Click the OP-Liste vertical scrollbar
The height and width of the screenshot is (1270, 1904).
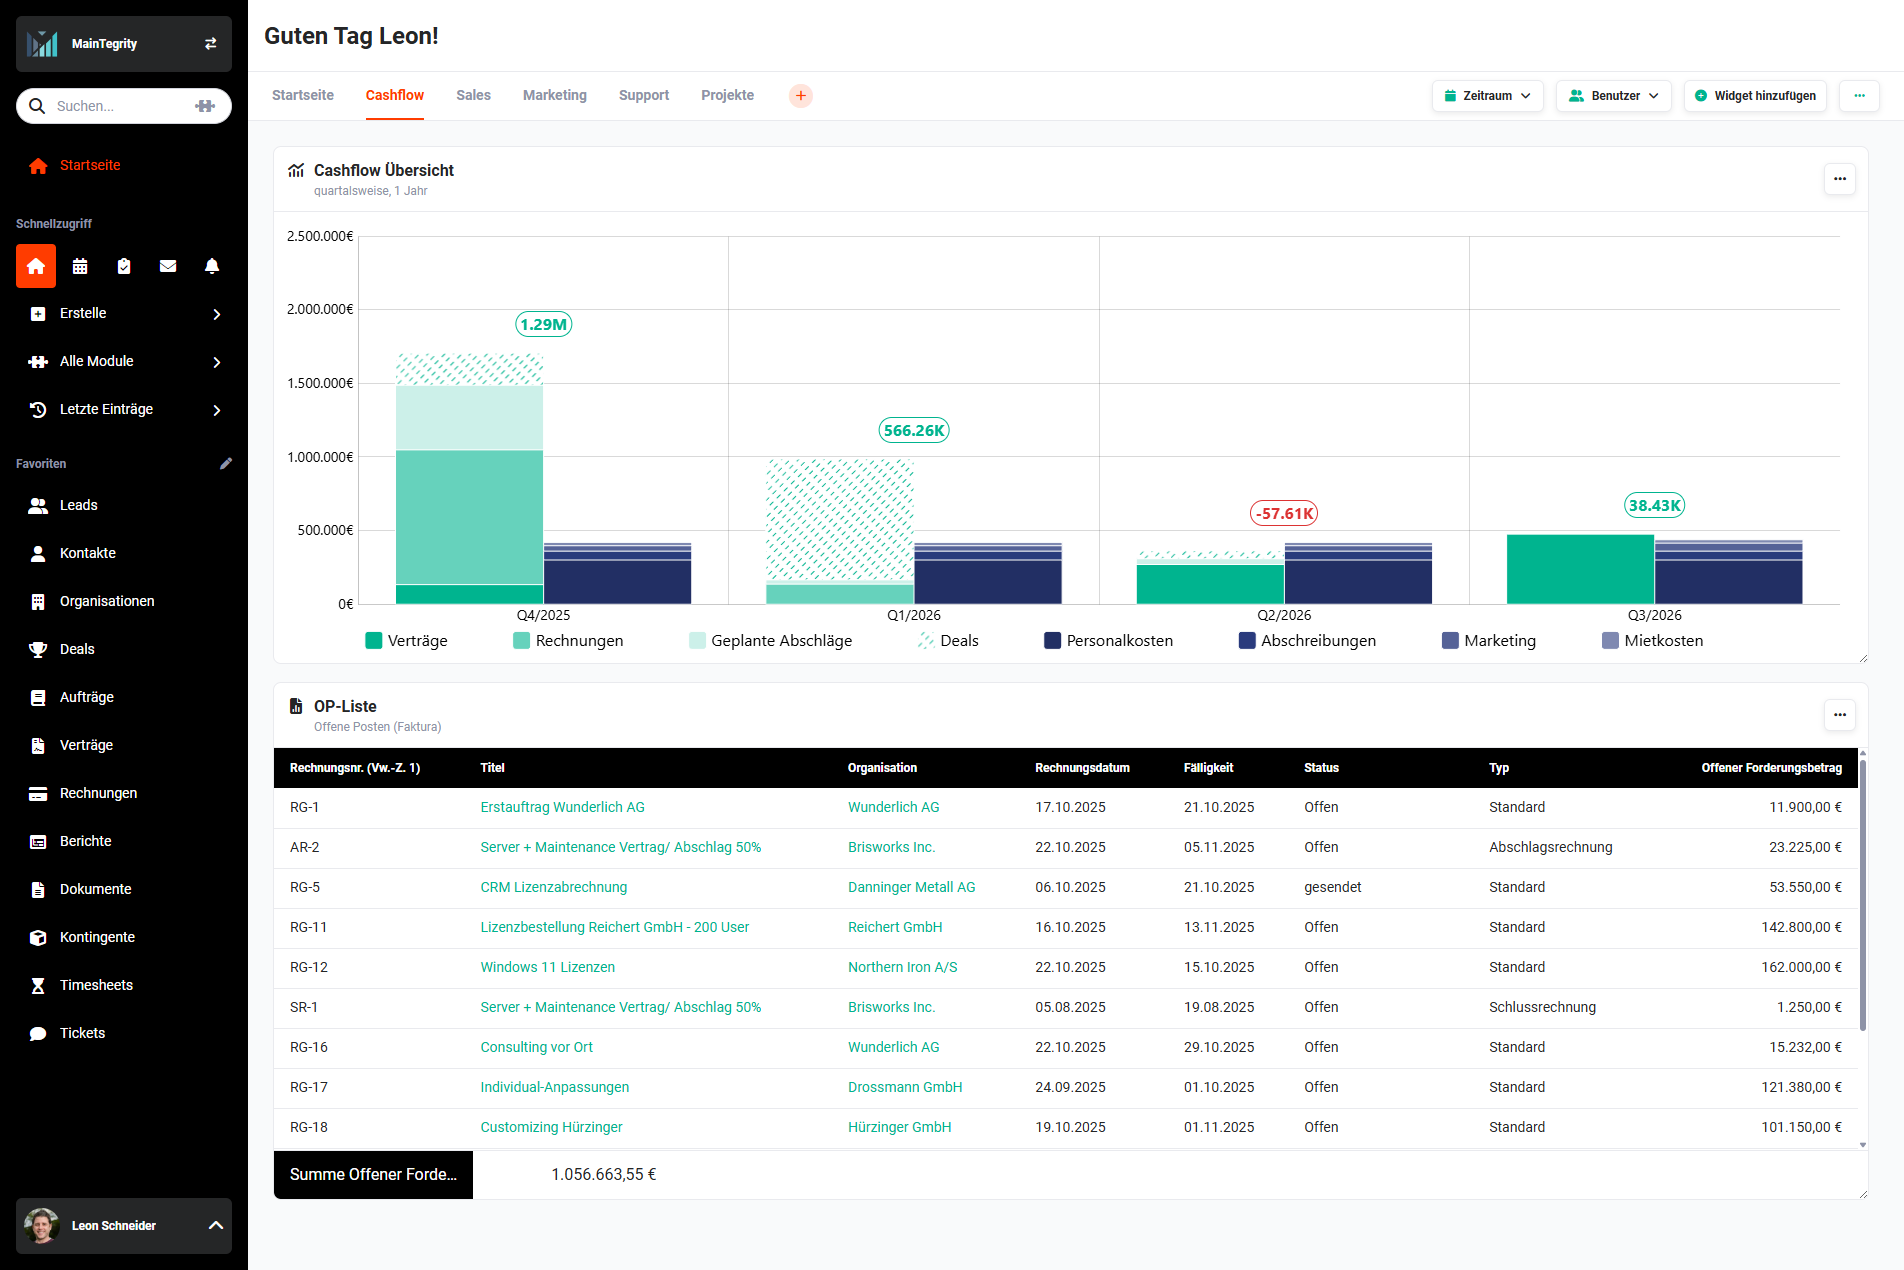(x=1862, y=895)
